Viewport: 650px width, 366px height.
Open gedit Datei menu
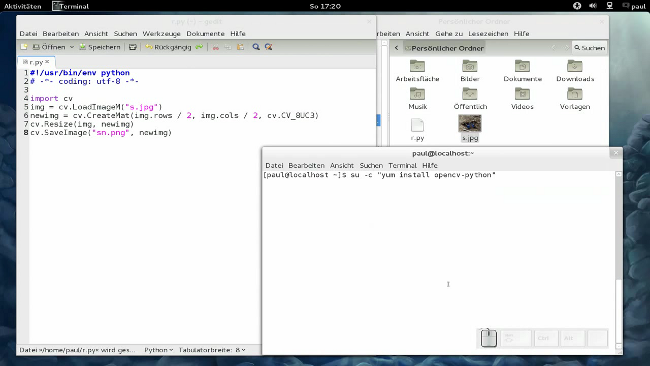pos(28,34)
